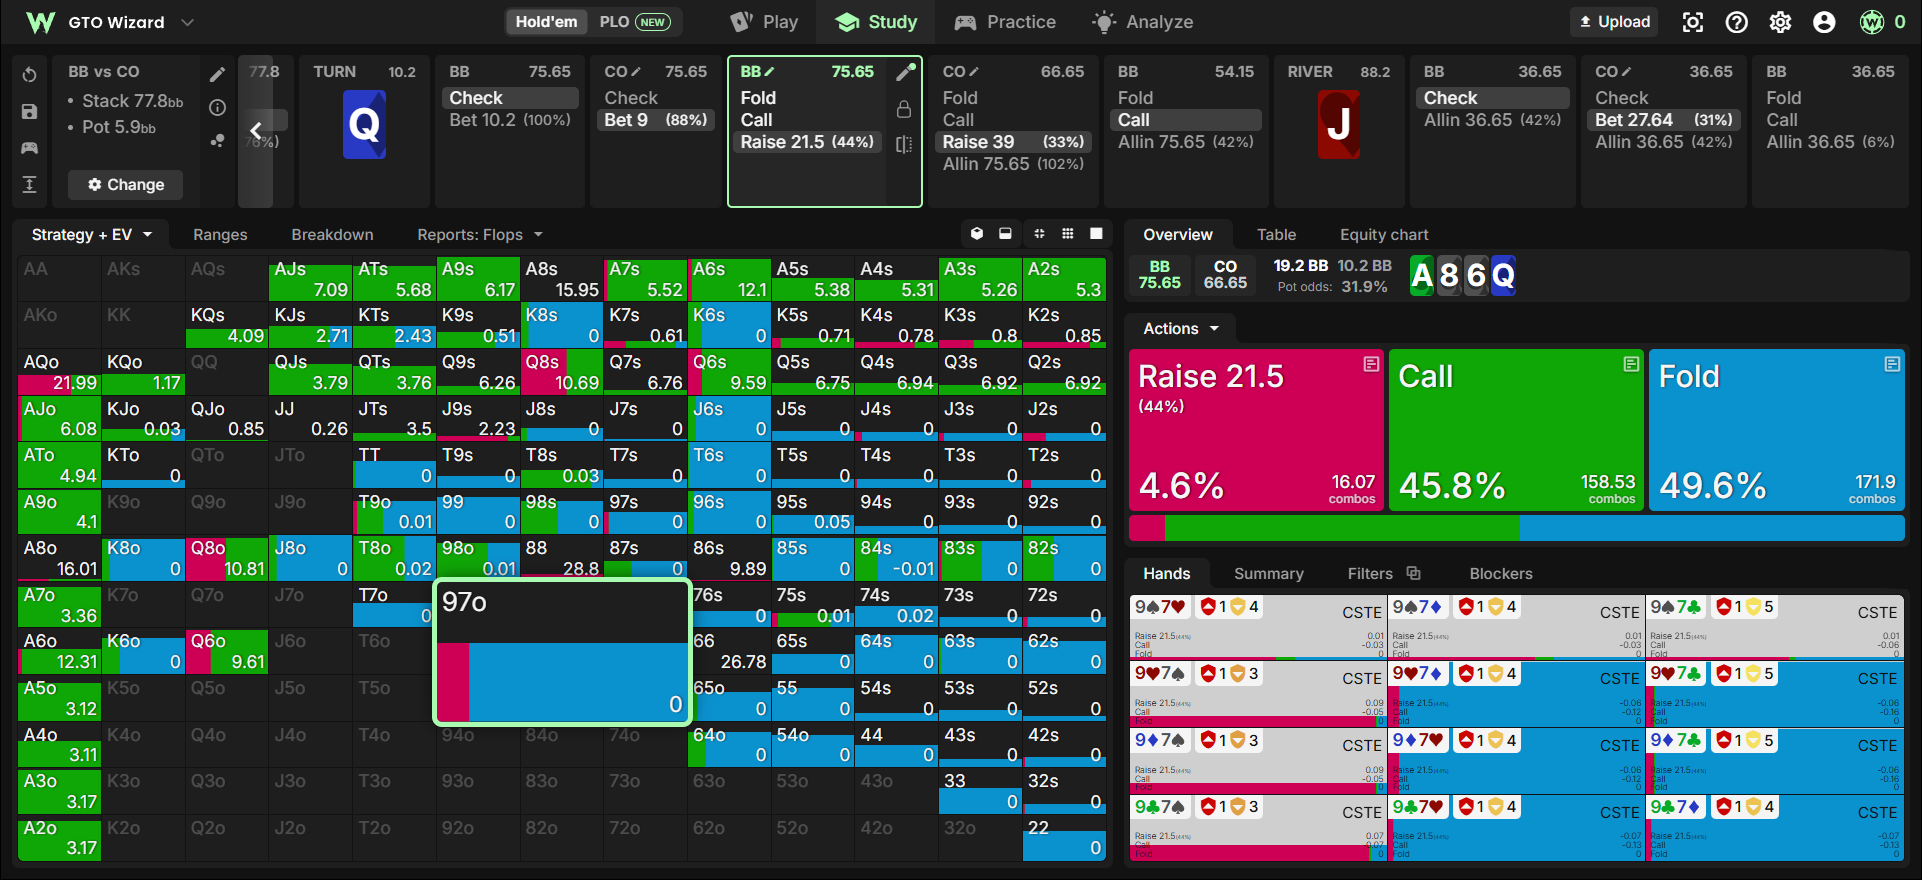Open the screenshot capture icon in top bar
The height and width of the screenshot is (880, 1922).
coord(1692,22)
